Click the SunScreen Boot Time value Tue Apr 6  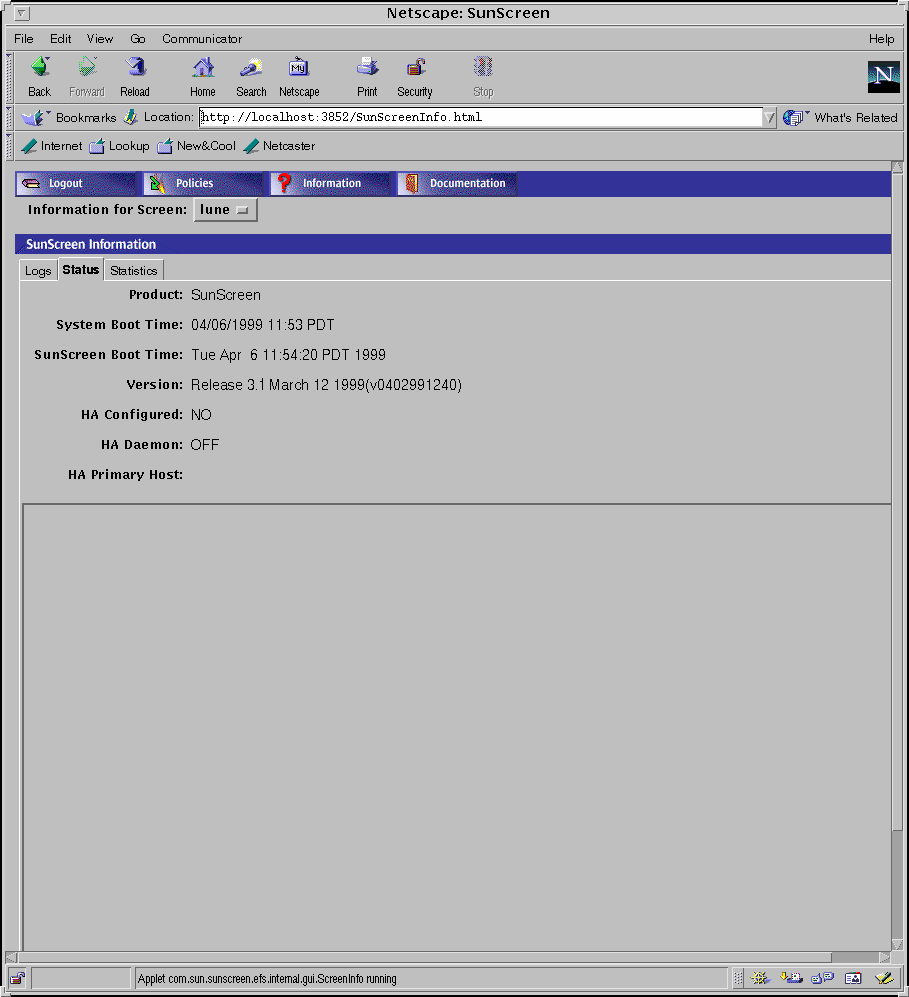[x=288, y=355]
